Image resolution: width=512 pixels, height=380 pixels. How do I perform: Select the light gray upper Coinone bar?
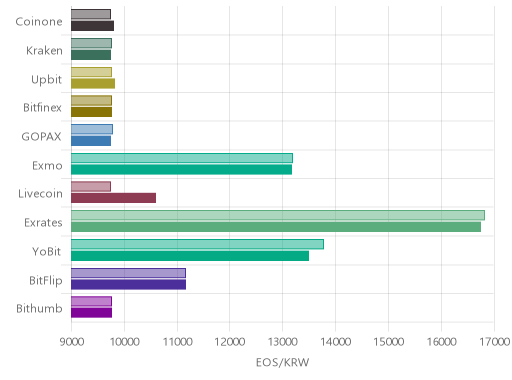91,14
